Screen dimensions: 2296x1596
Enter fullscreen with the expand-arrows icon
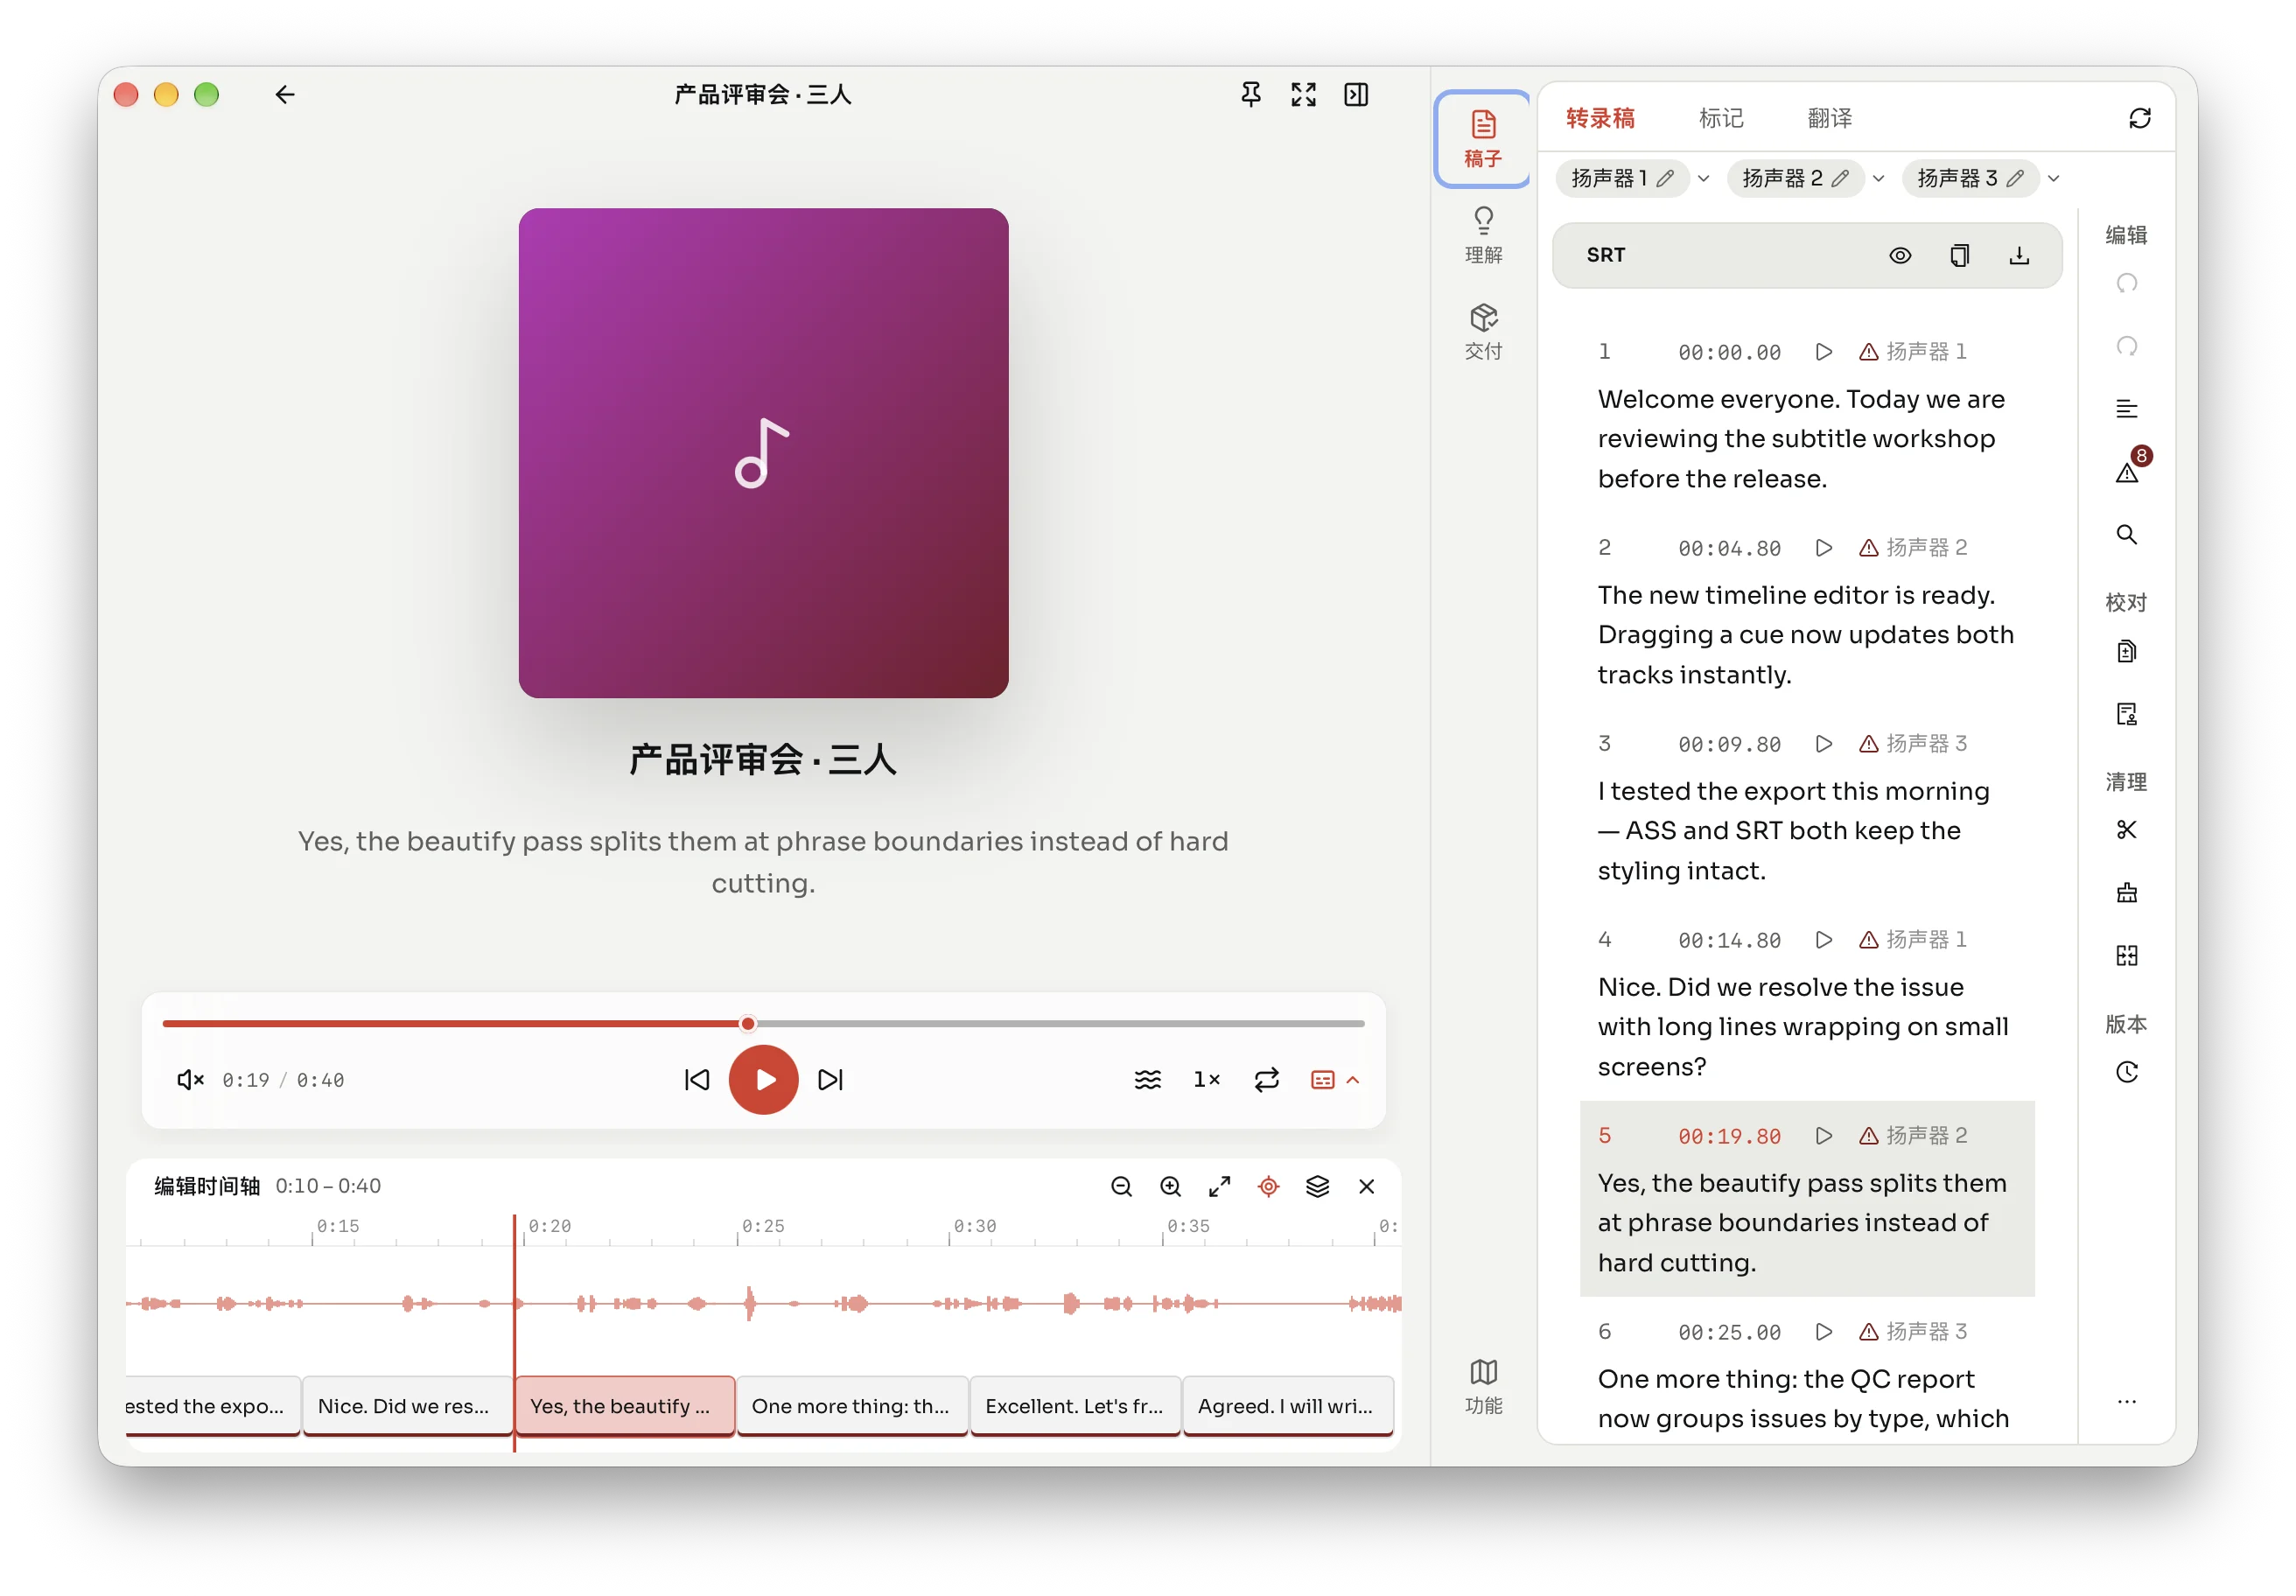point(1303,95)
